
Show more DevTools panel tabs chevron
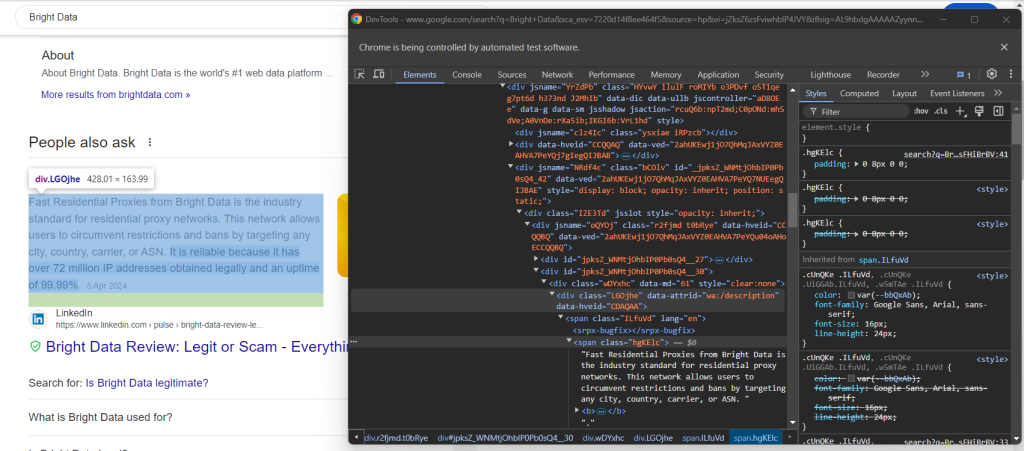coord(925,75)
